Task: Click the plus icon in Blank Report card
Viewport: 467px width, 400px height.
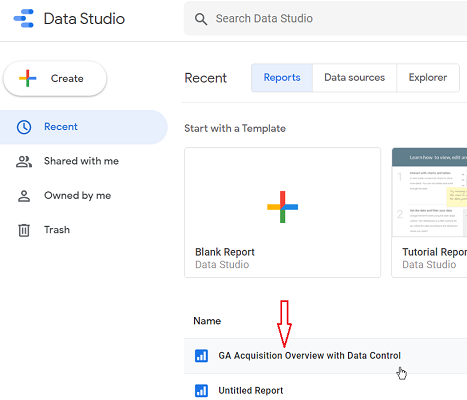Action: pyautogui.click(x=282, y=207)
